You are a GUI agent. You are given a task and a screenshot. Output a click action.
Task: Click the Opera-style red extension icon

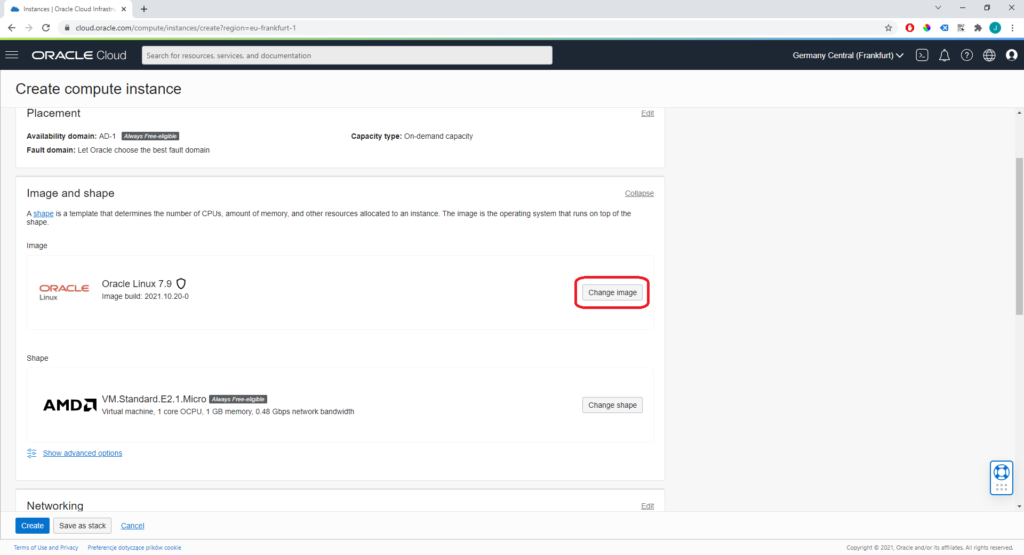click(910, 27)
